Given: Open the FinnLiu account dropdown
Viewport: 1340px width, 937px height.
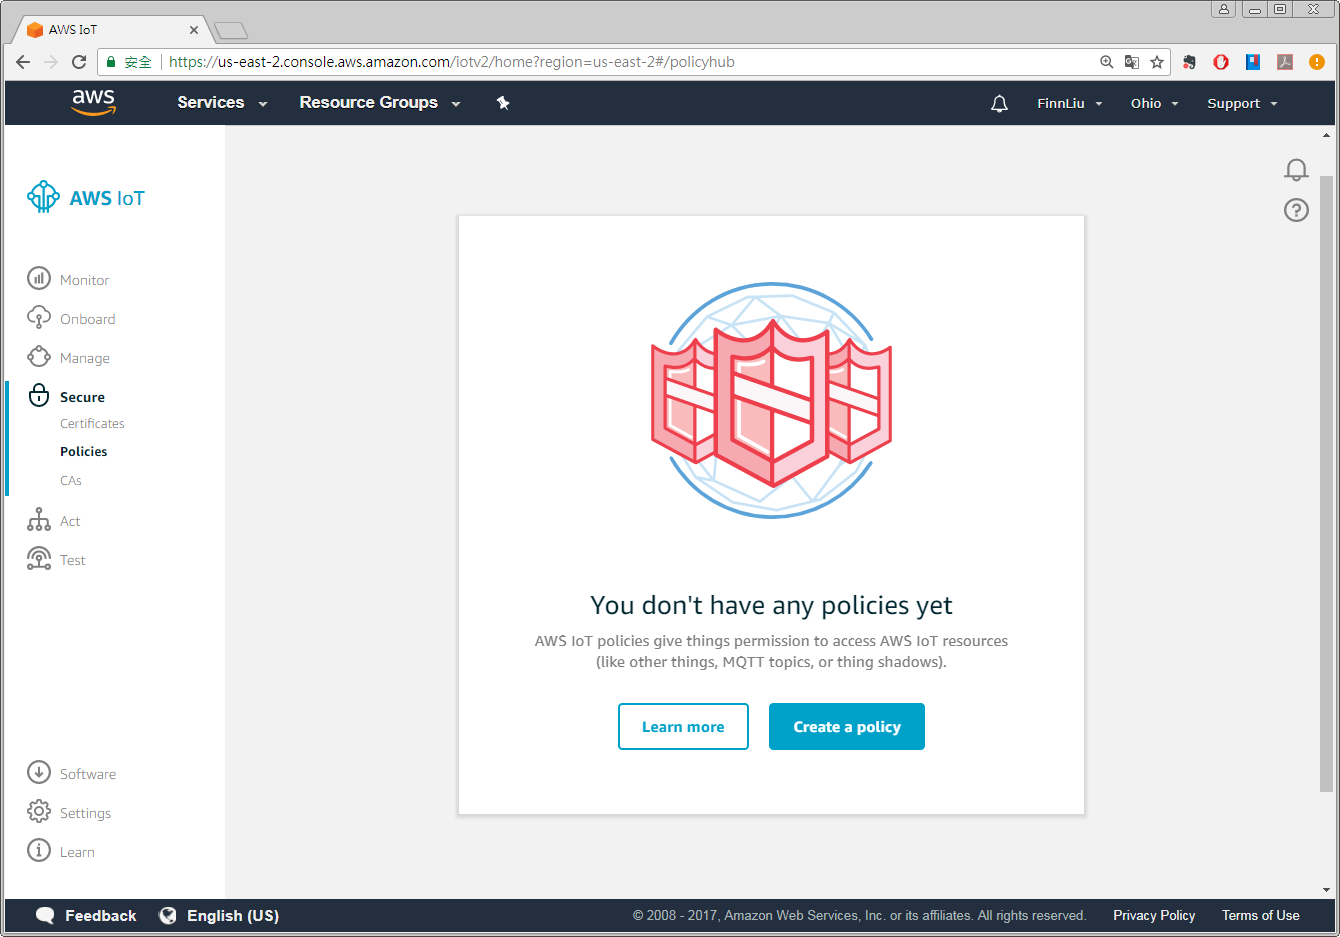Looking at the screenshot, I should pos(1069,104).
